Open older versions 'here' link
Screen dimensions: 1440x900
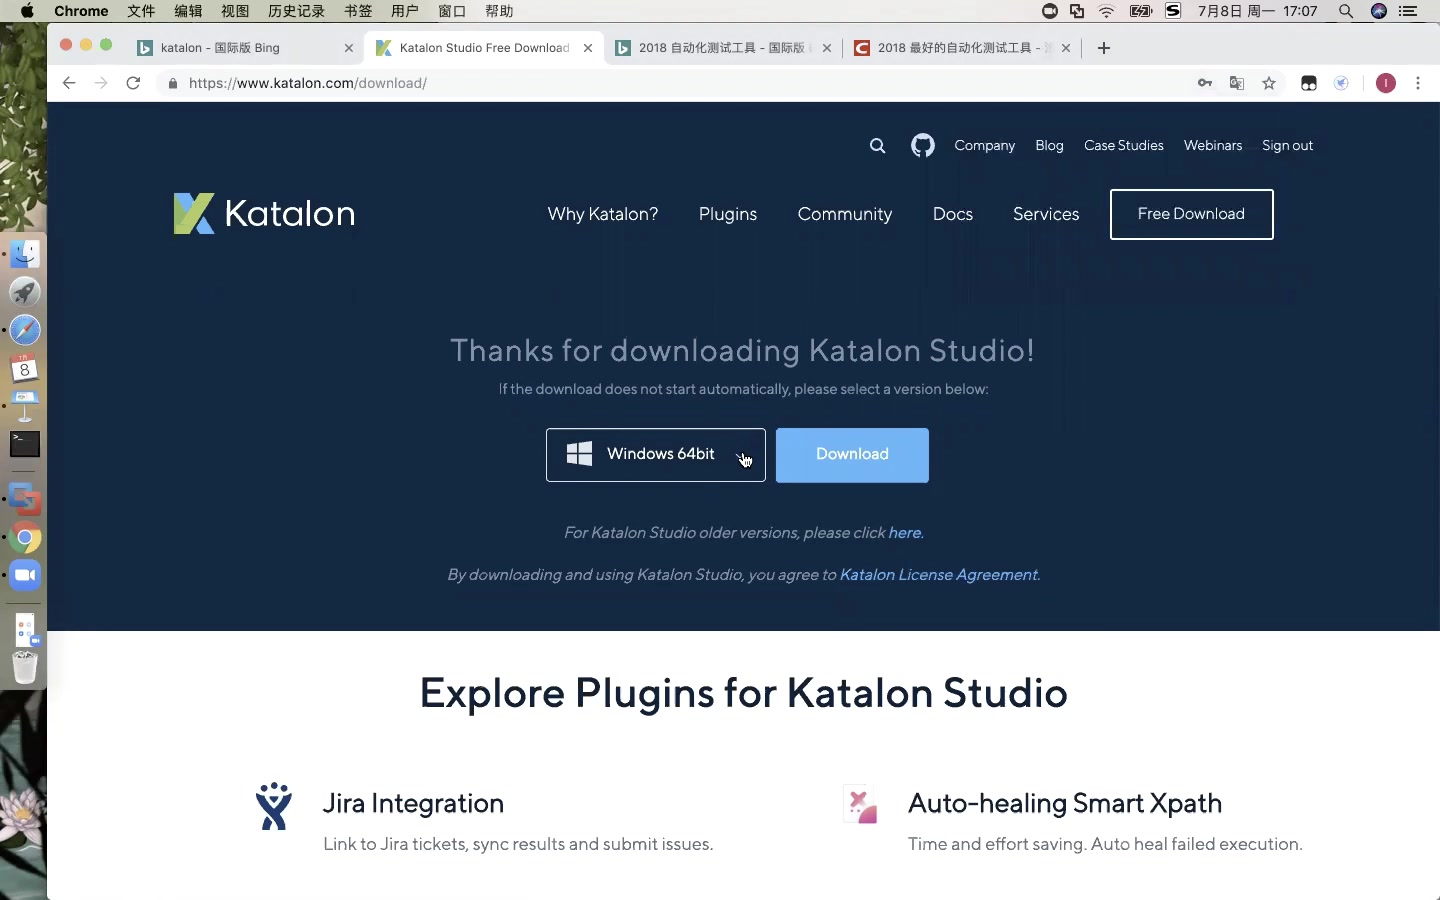904,533
